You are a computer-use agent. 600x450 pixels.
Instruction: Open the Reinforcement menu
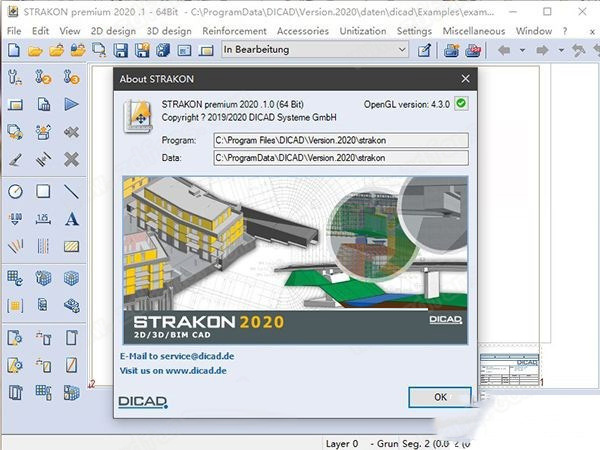coord(234,31)
